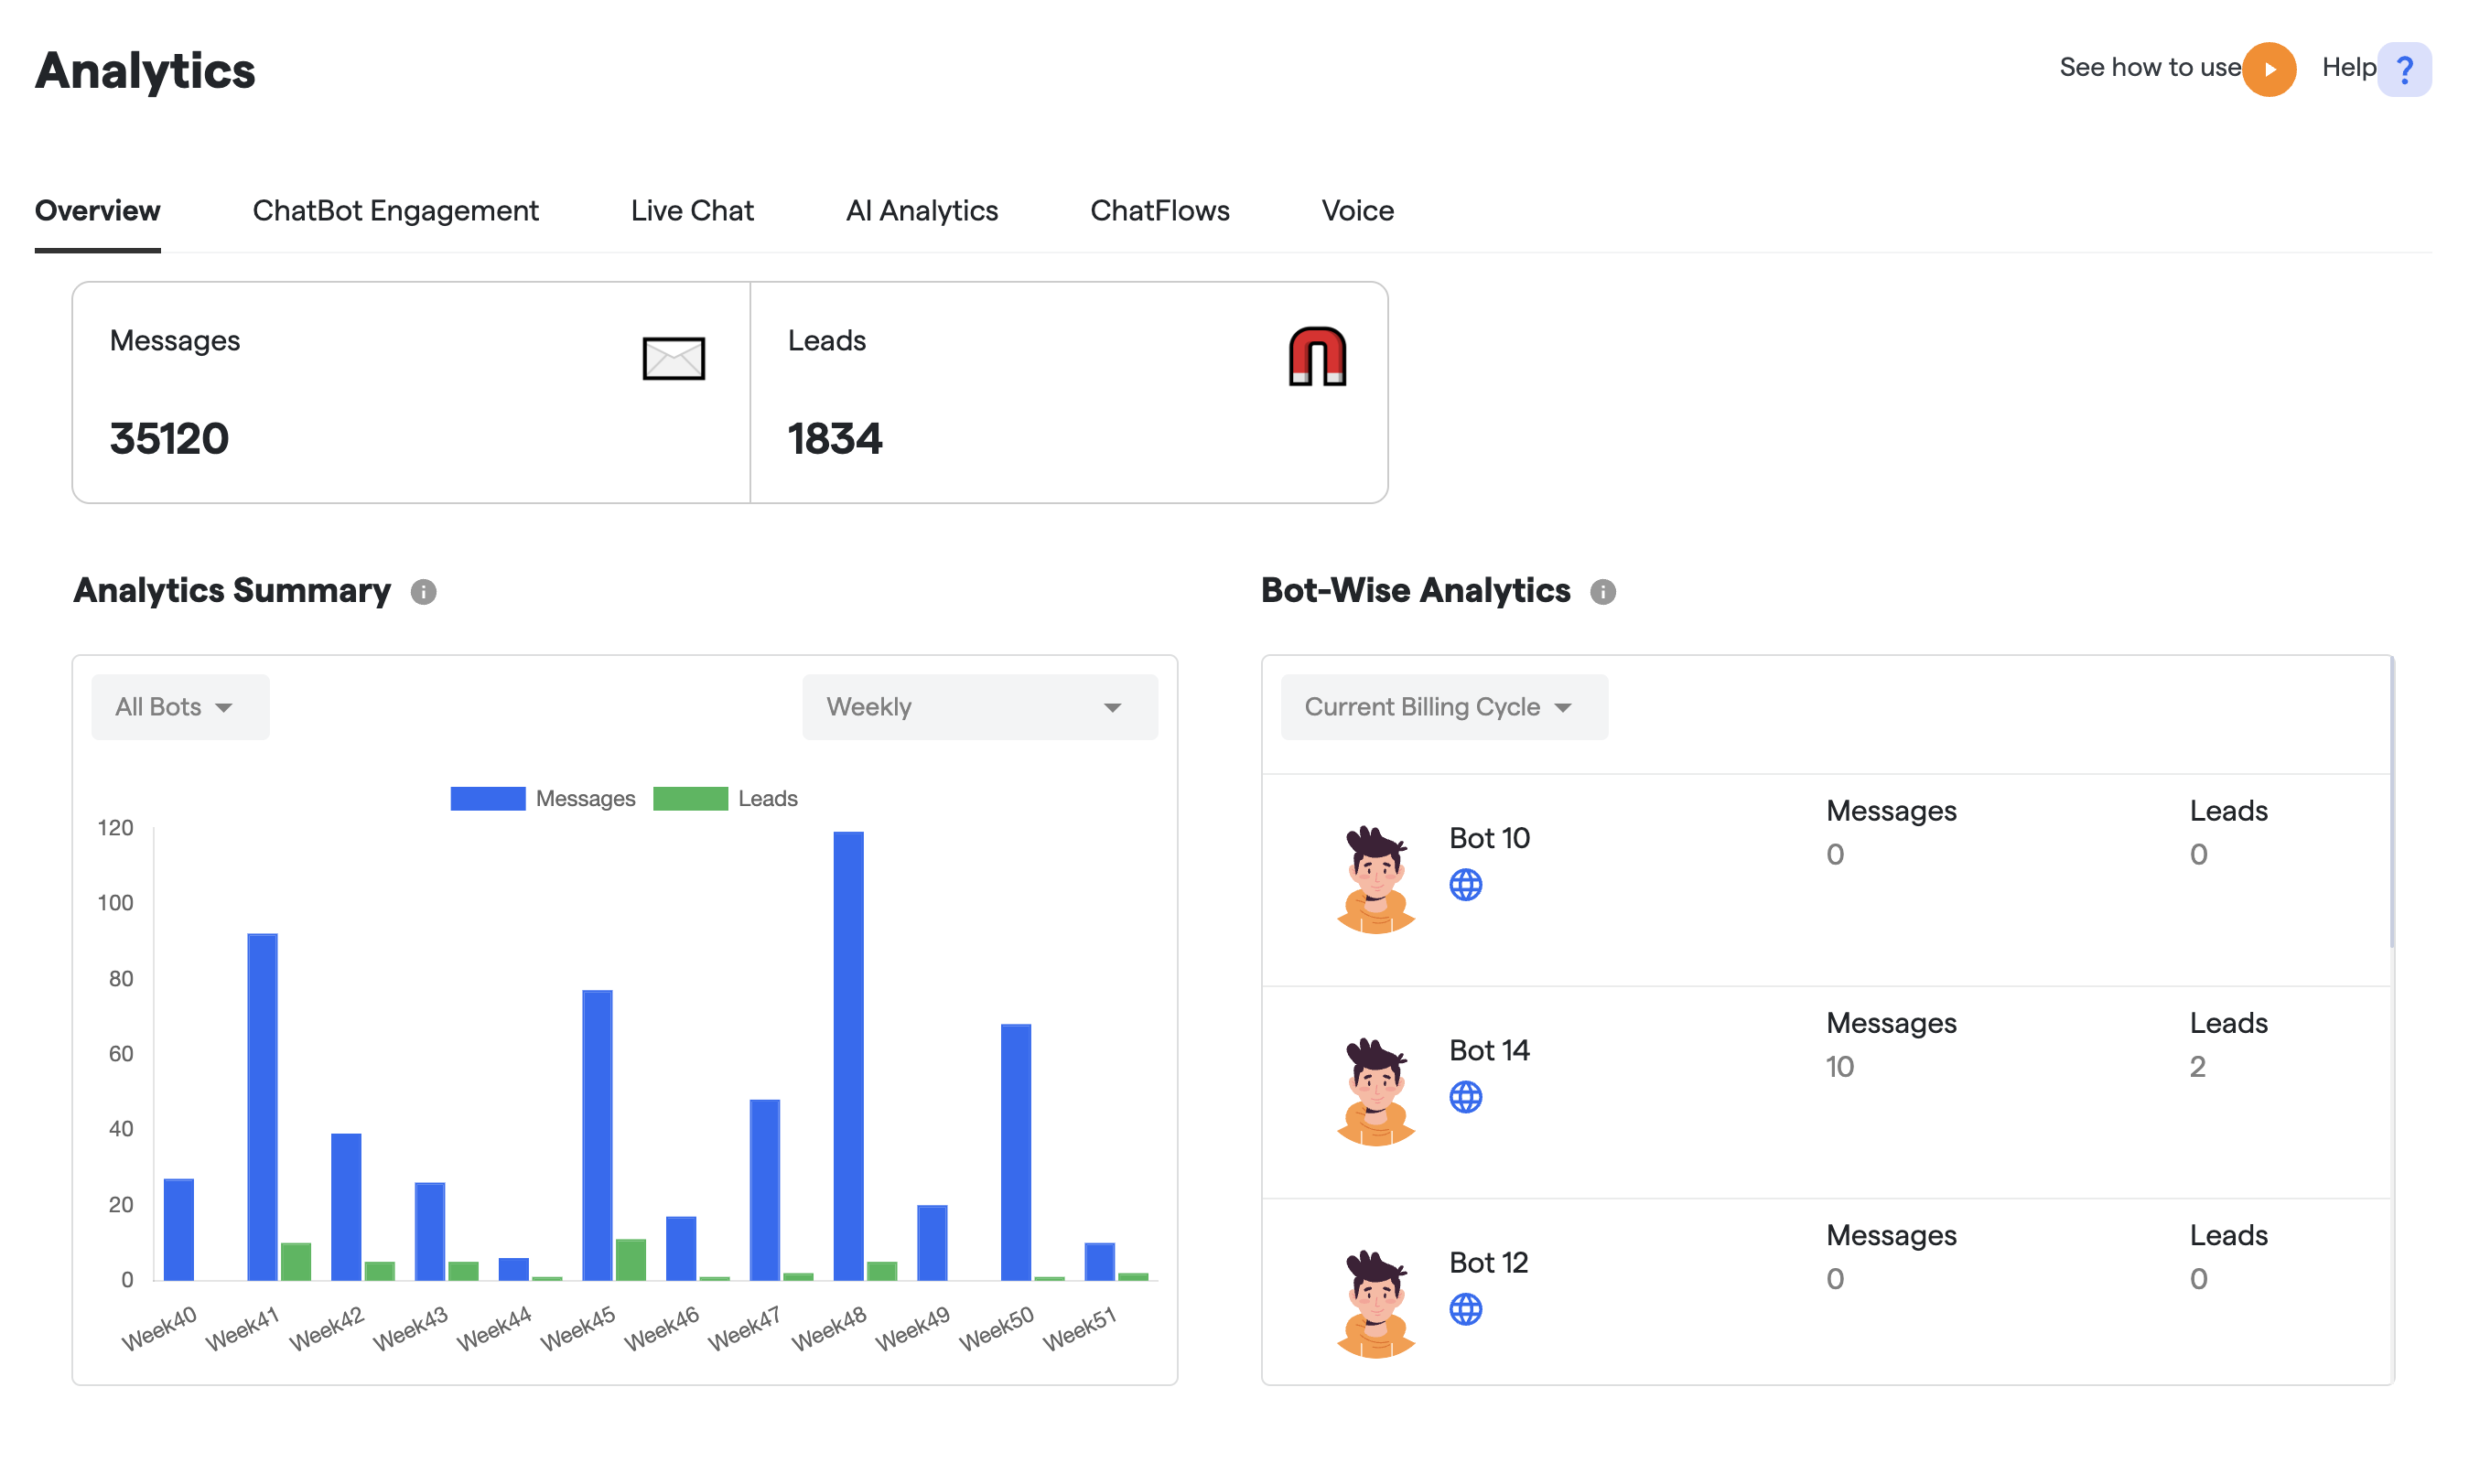Switch to the ChatBot Engagement tab

395,211
